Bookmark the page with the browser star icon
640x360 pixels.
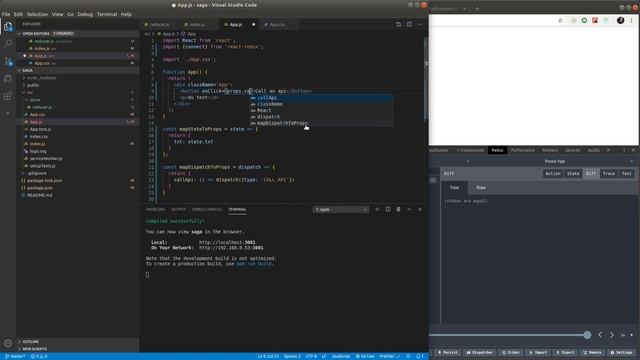coord(560,20)
